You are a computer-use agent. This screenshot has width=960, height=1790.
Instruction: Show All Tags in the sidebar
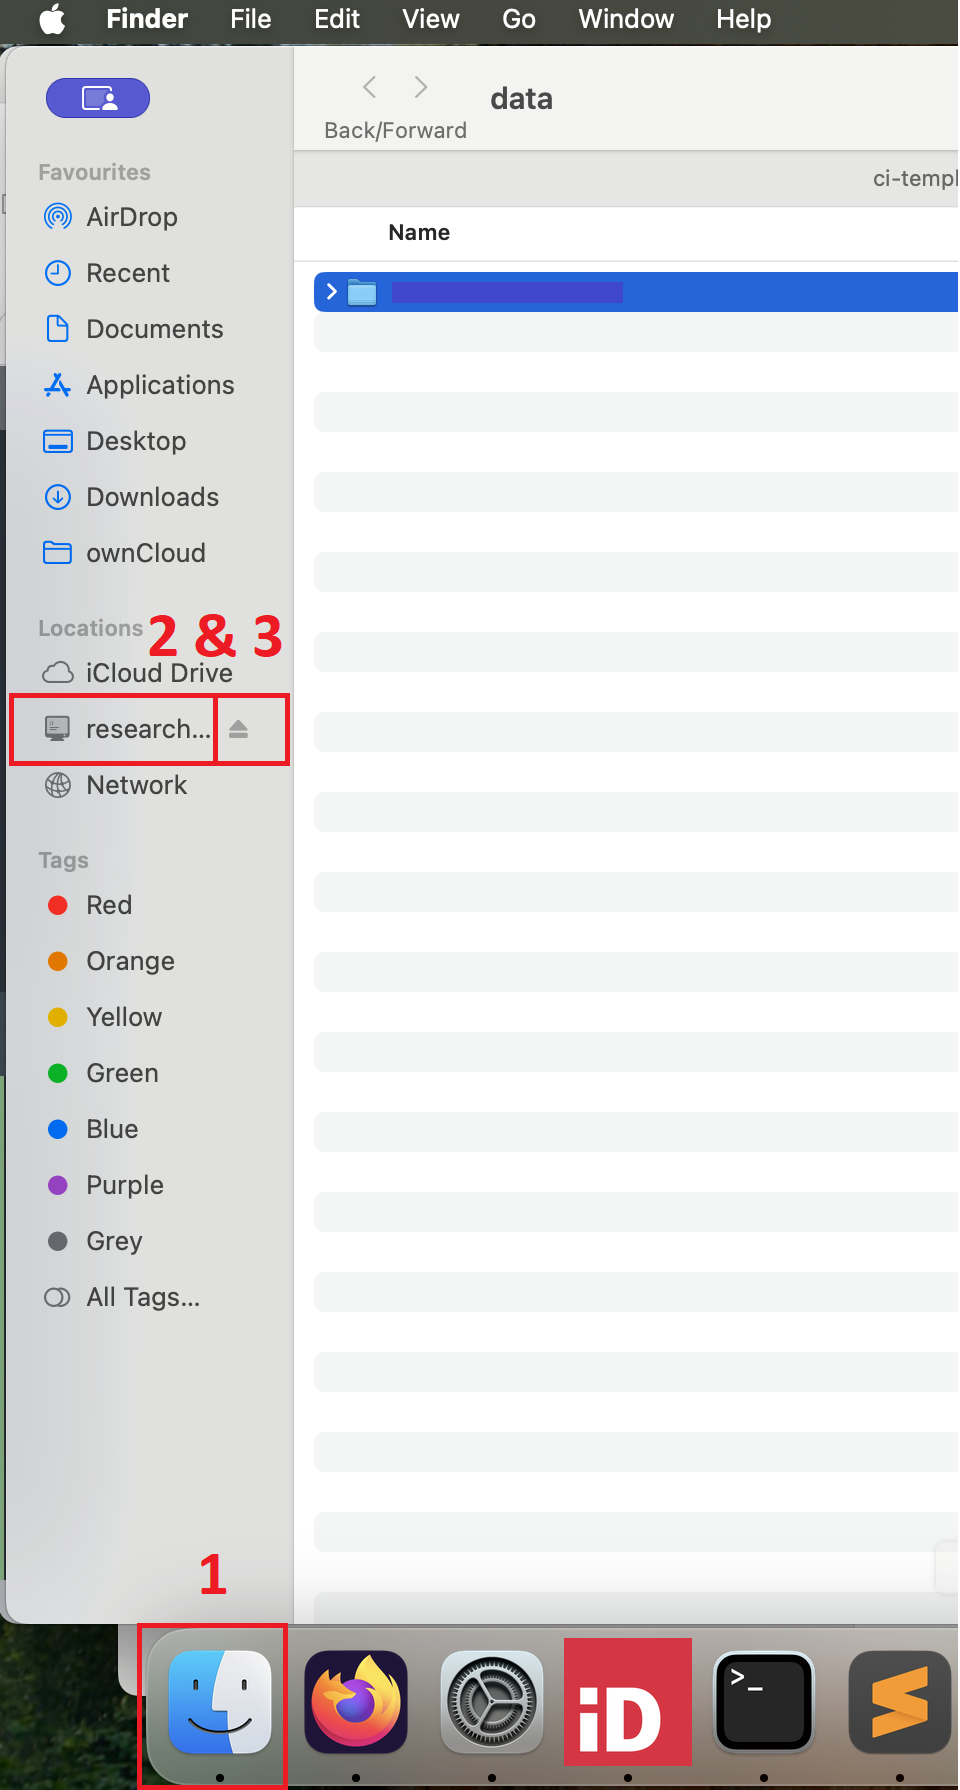coord(142,1297)
